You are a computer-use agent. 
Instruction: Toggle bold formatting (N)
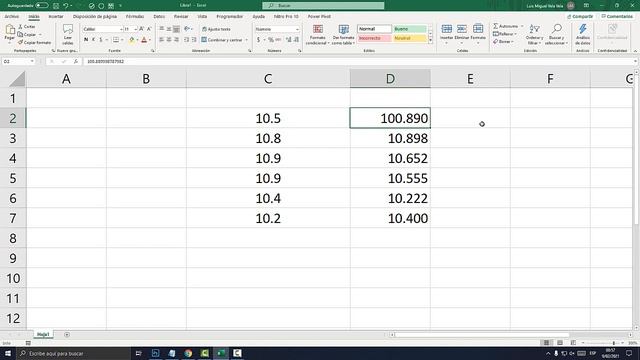86,40
